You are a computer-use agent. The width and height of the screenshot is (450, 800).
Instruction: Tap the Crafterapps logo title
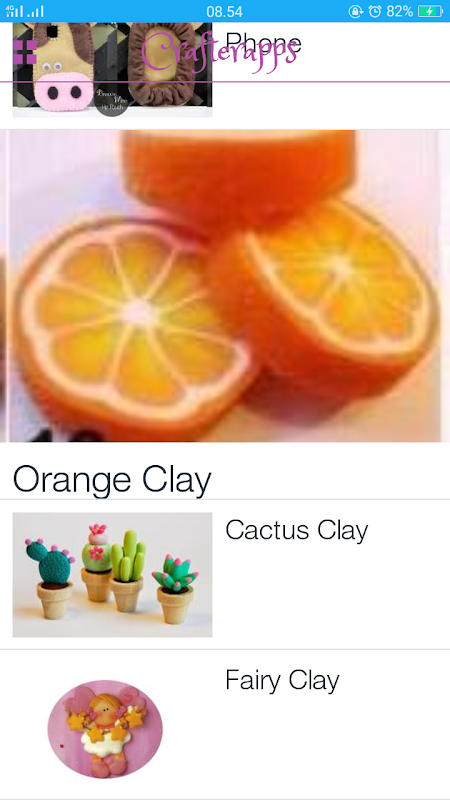[219, 52]
